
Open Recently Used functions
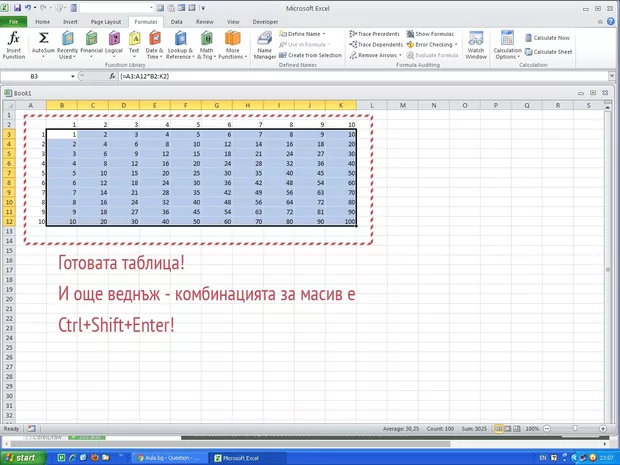(68, 45)
